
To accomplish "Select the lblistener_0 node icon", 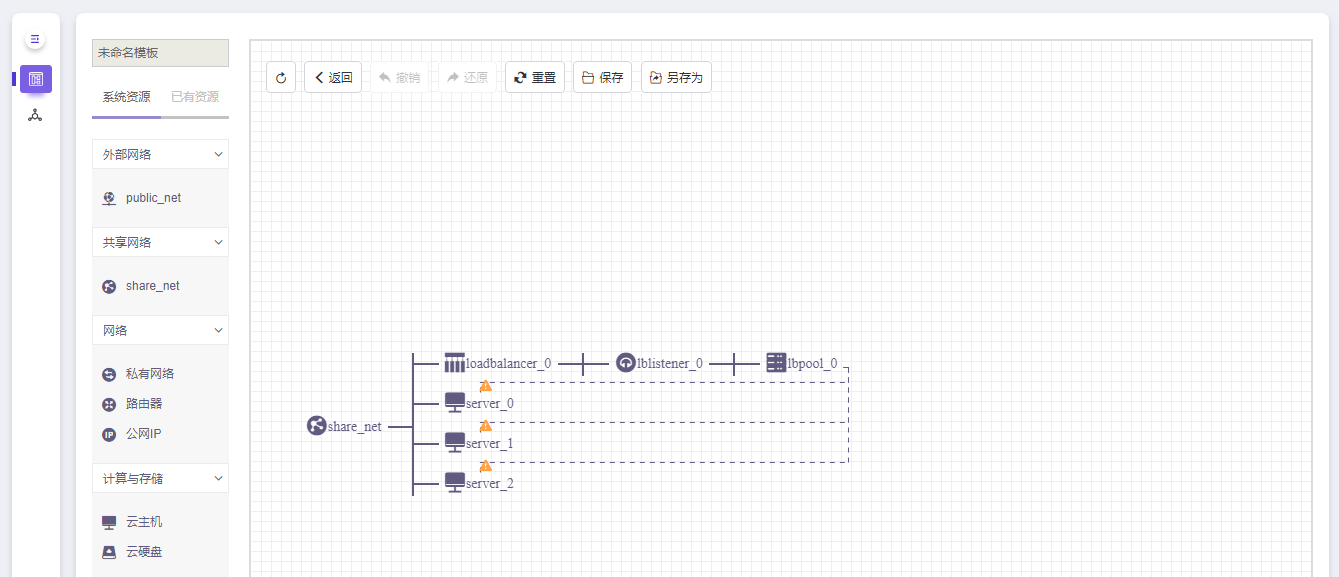I will point(626,363).
